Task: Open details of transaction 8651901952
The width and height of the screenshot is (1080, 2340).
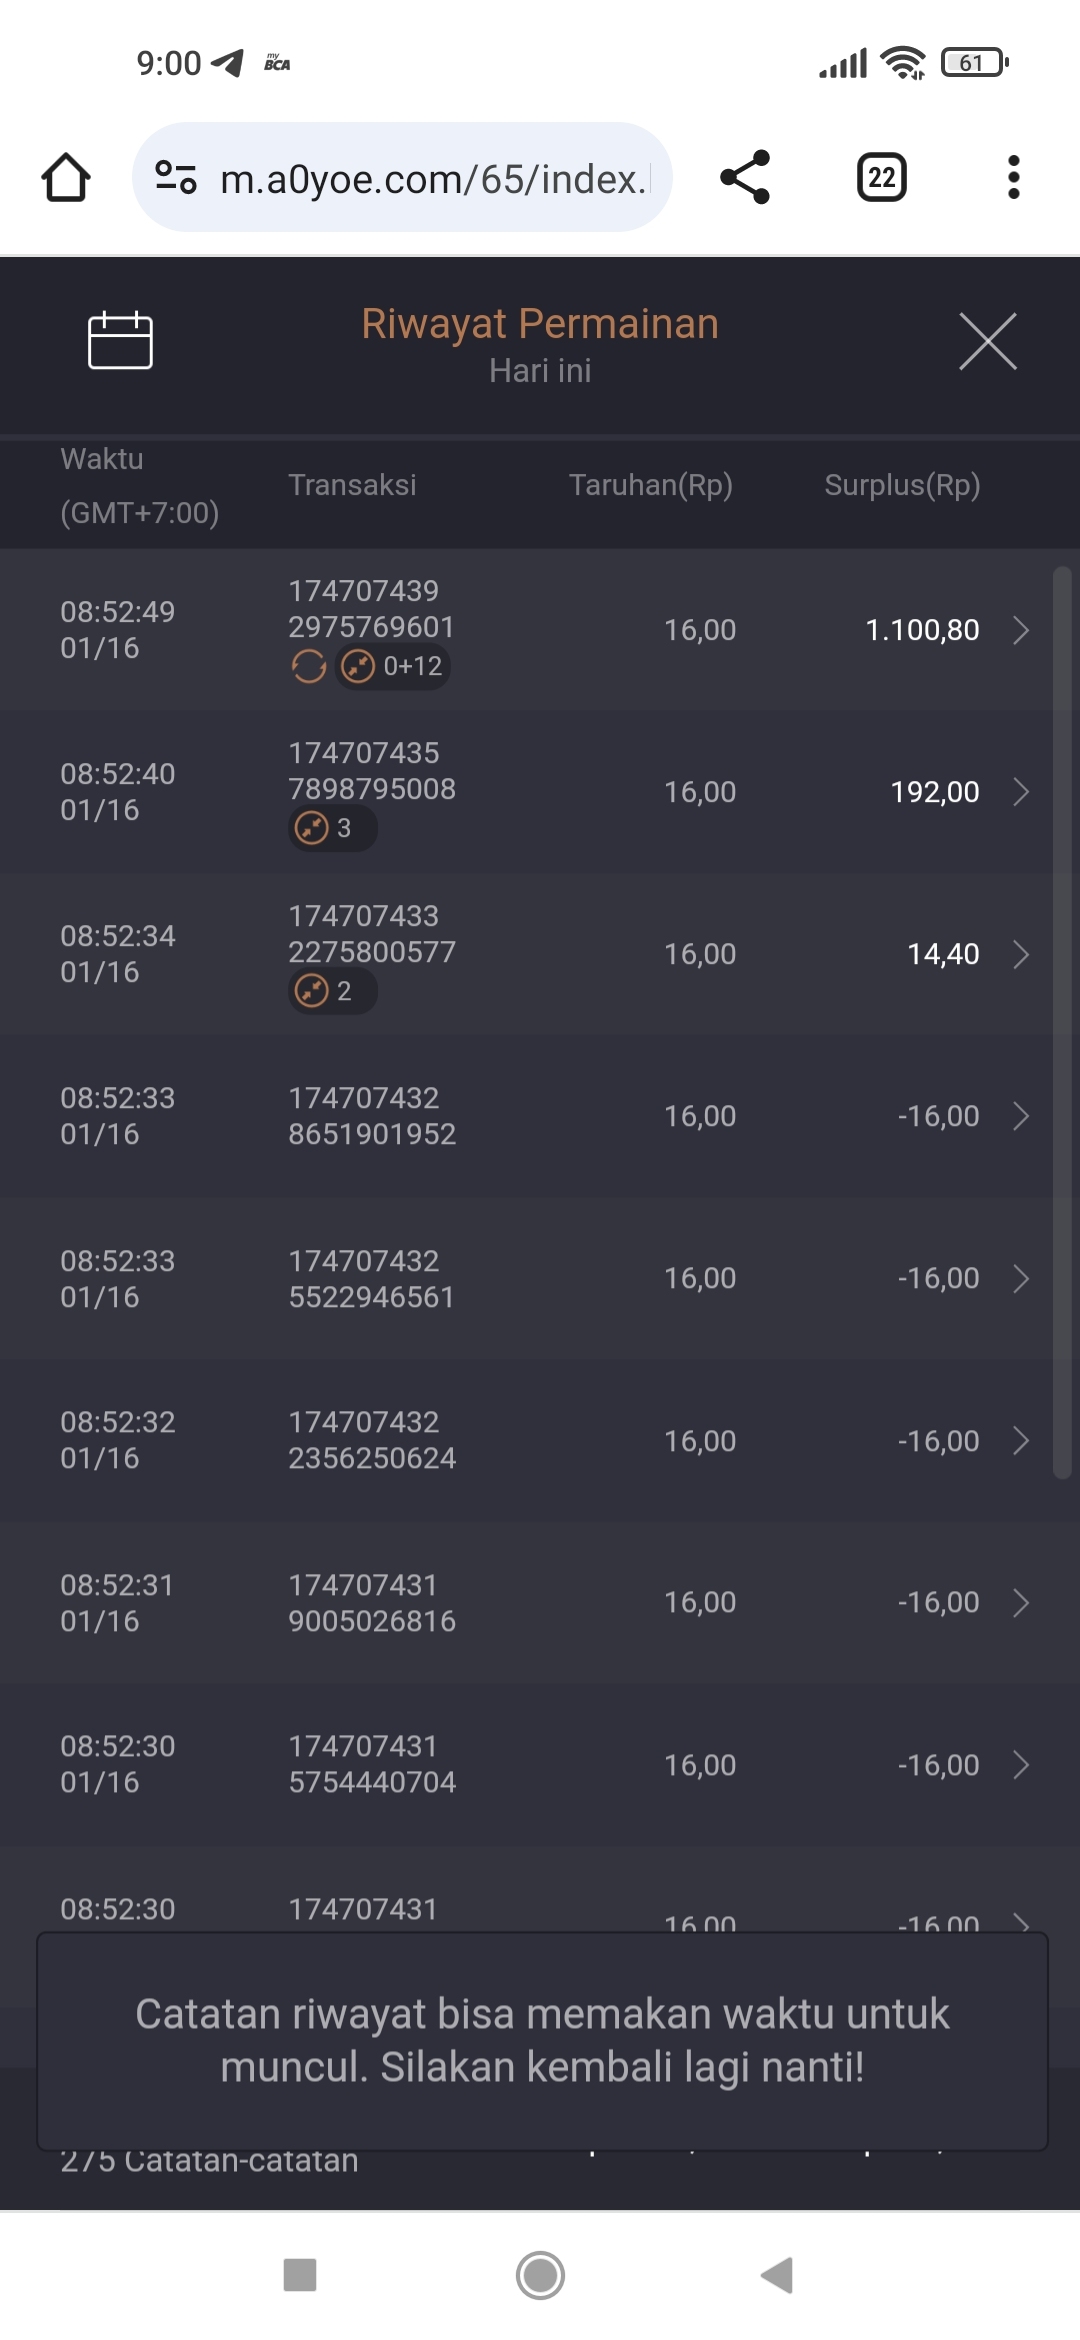Action: tap(540, 1116)
